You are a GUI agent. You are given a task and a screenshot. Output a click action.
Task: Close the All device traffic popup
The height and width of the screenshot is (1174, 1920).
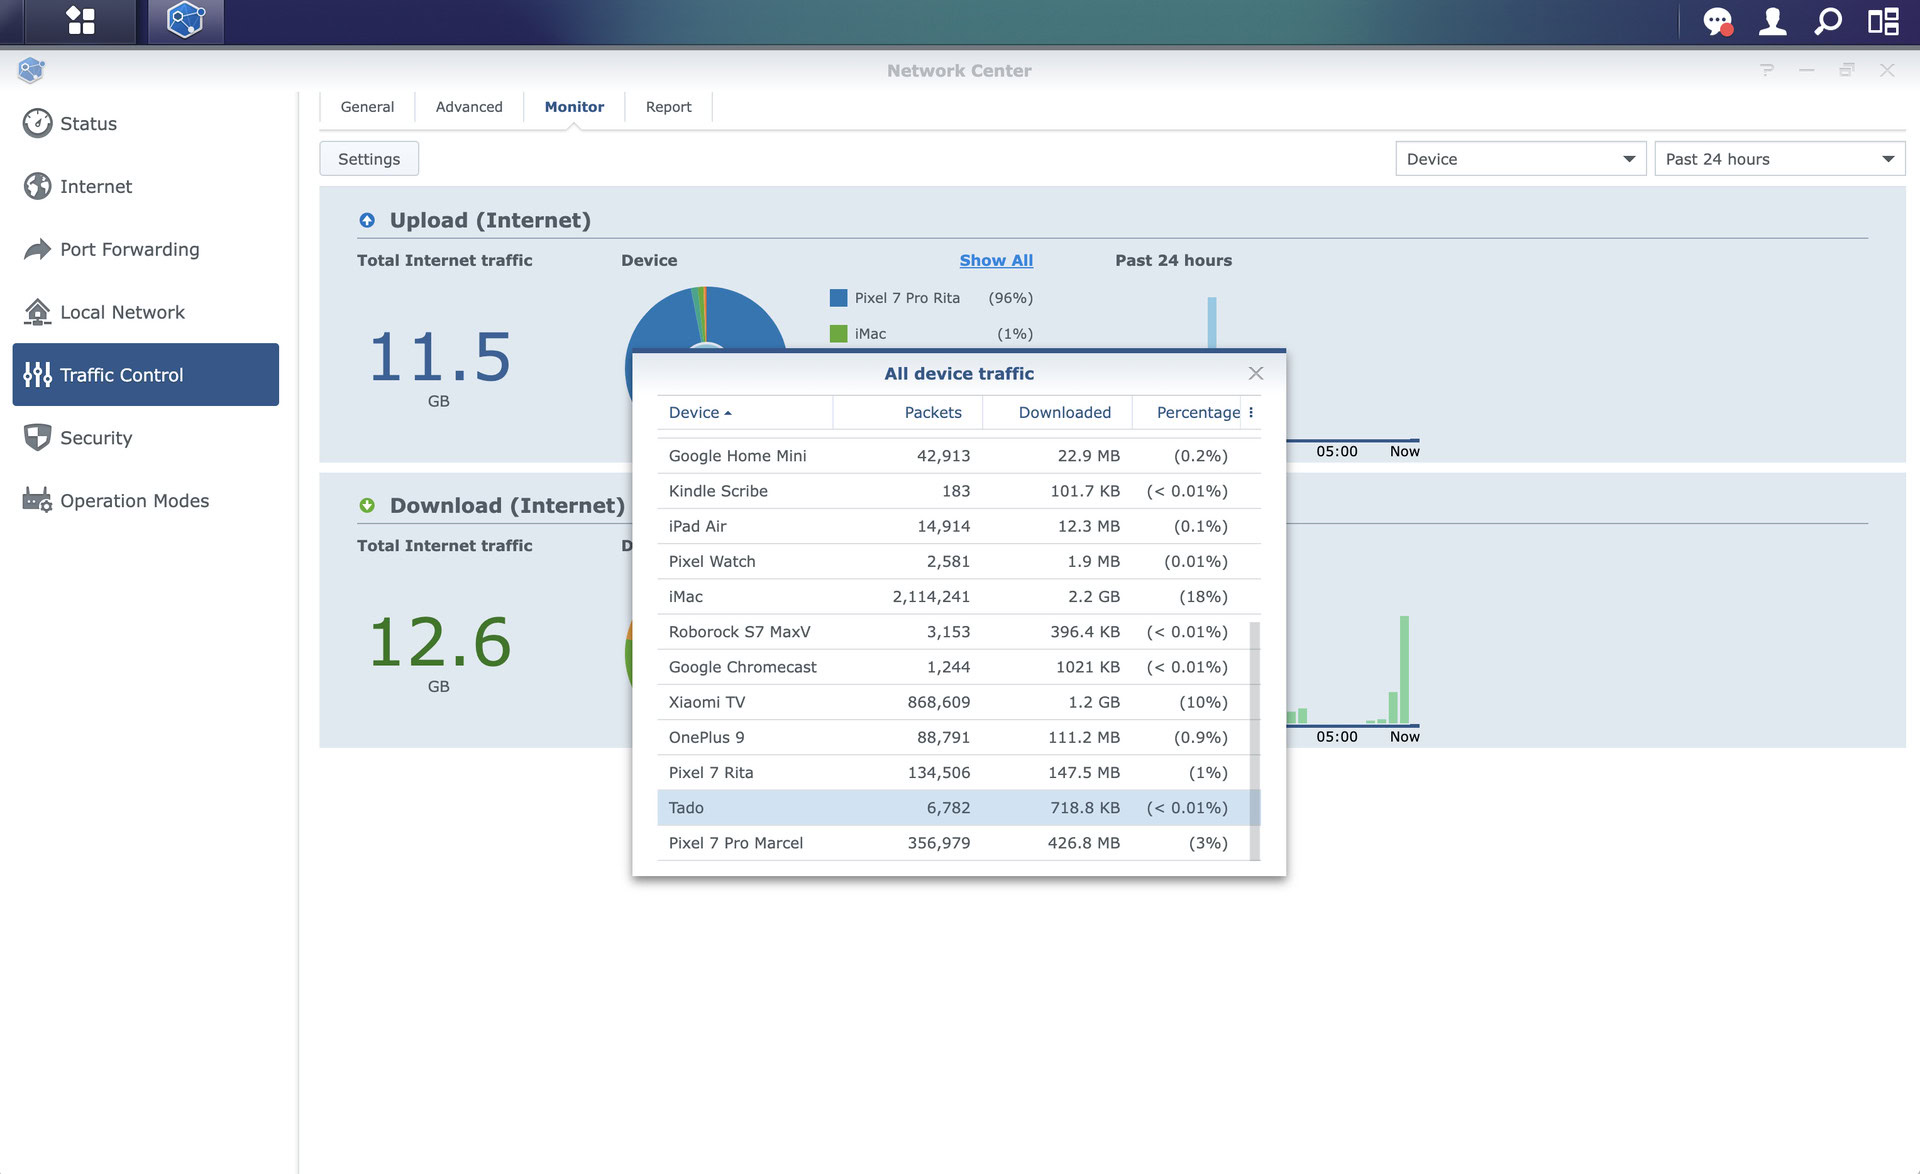click(1256, 373)
